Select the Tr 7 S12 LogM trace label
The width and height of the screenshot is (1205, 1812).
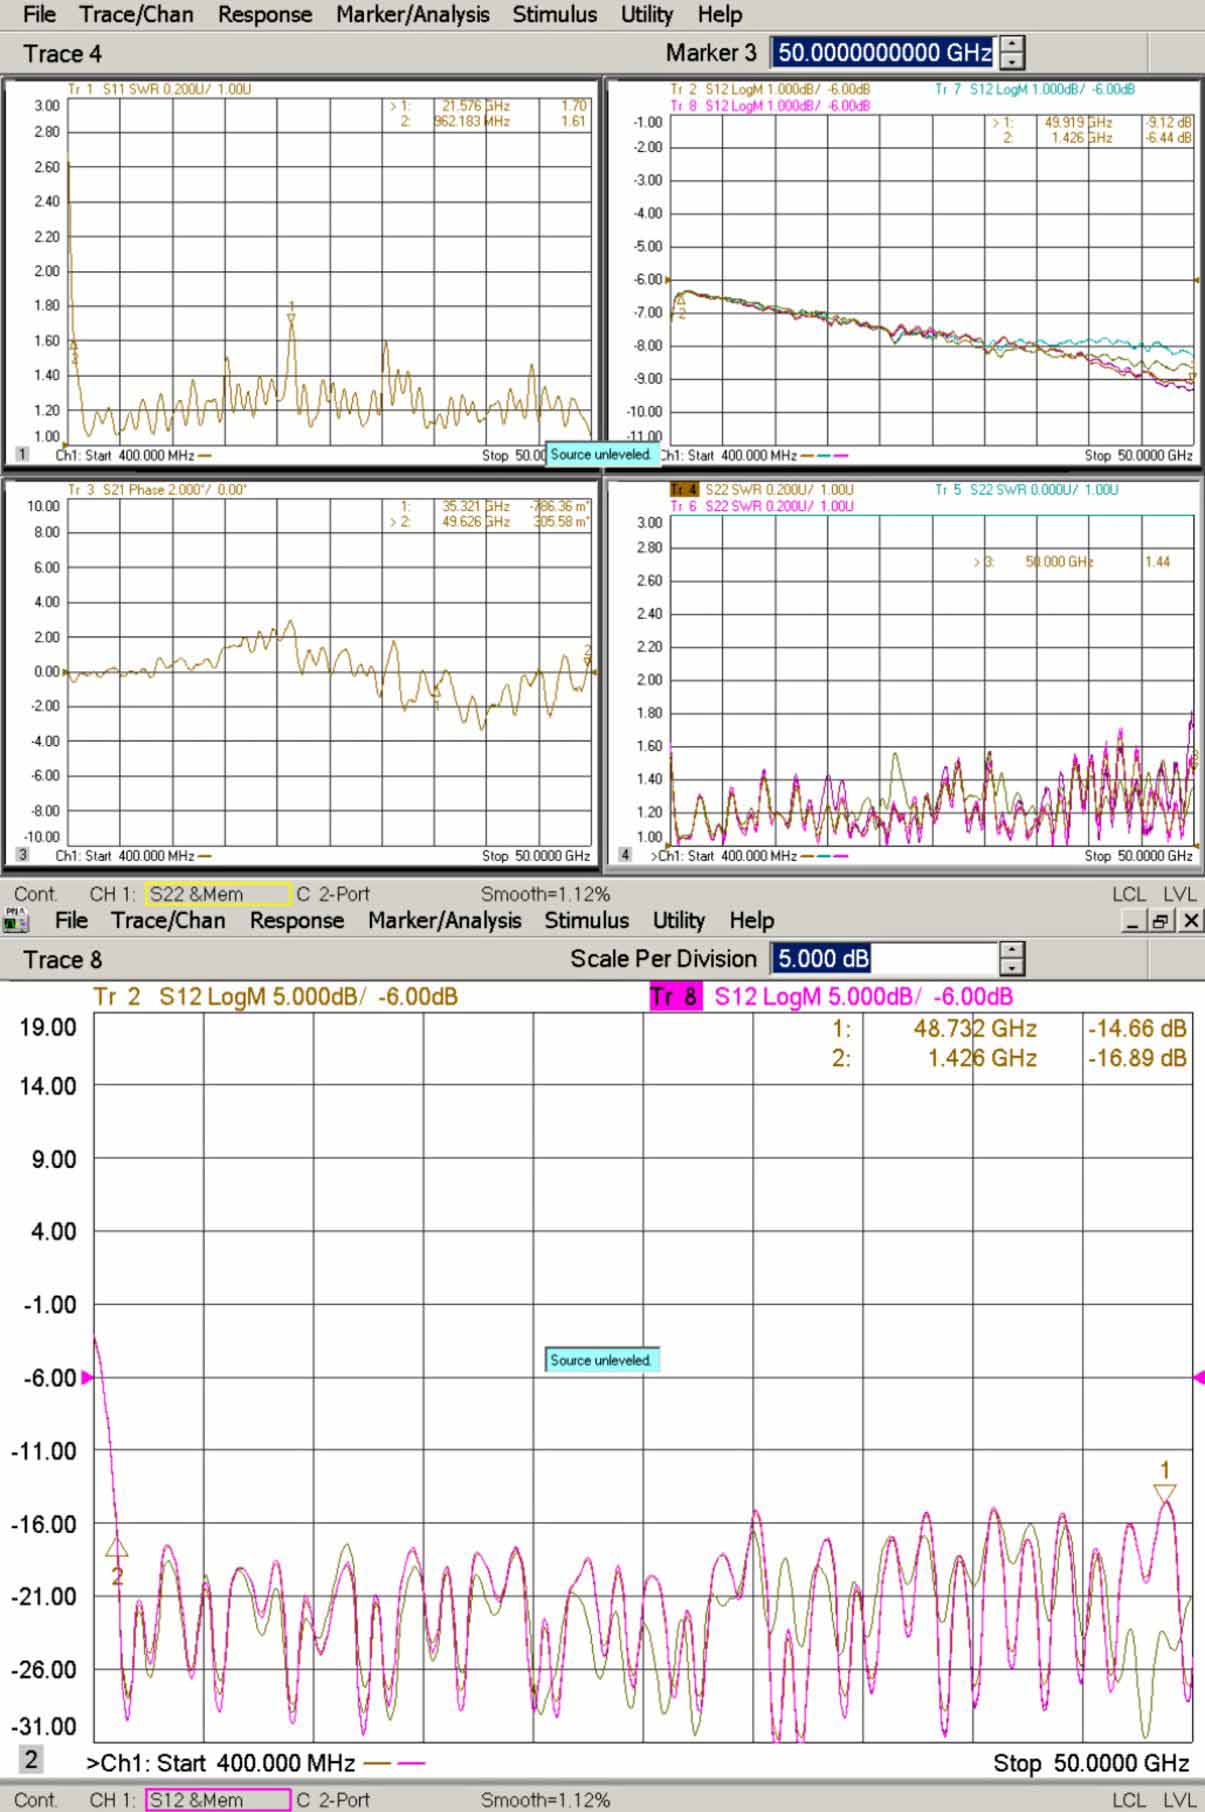(1035, 89)
